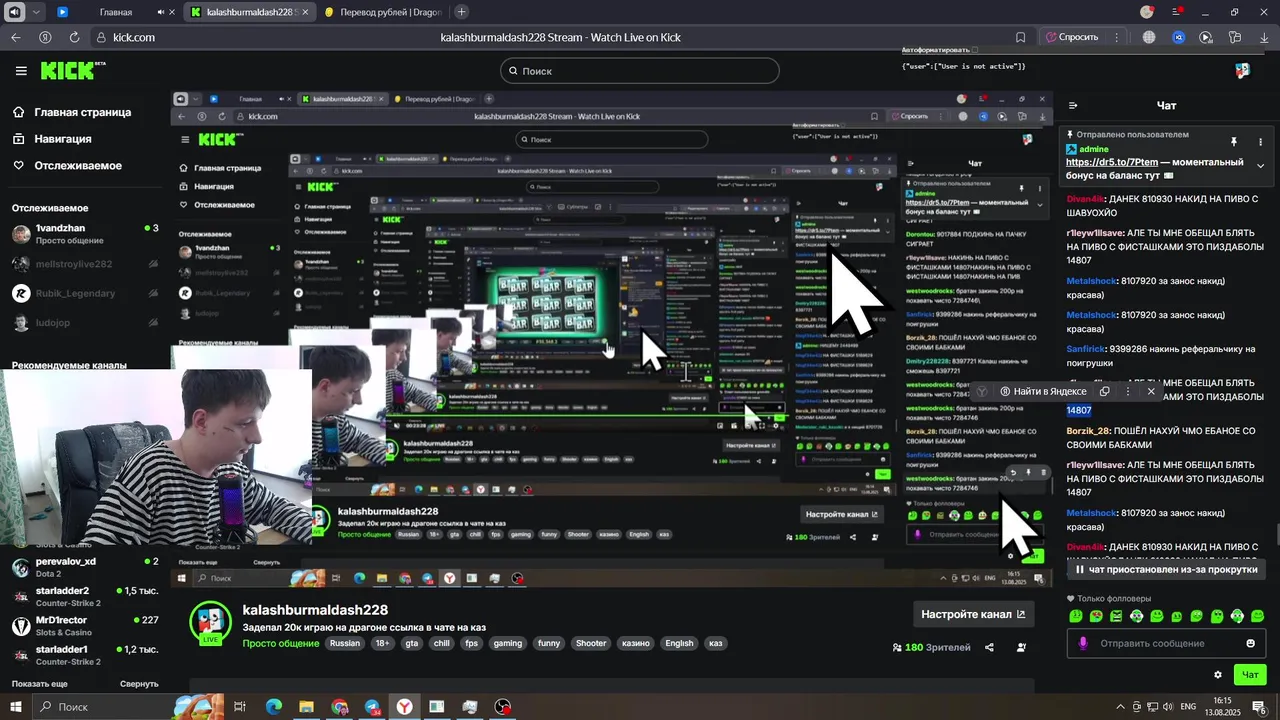Open 'Отслеживаемое' sidebar item
The height and width of the screenshot is (720, 1280).
[x=67, y=166]
